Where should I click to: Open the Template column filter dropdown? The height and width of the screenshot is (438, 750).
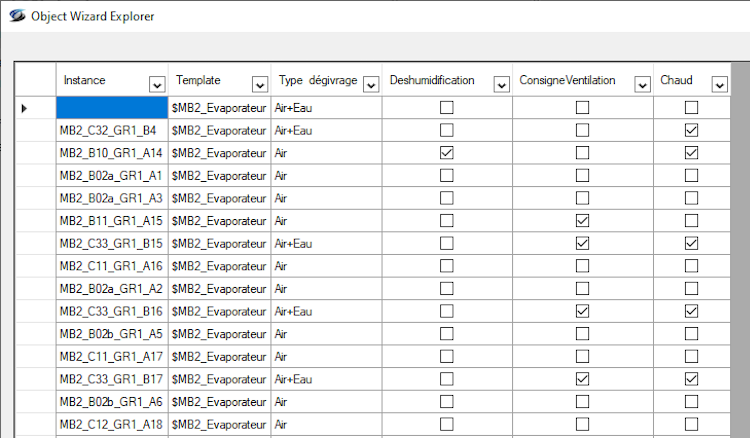260,85
